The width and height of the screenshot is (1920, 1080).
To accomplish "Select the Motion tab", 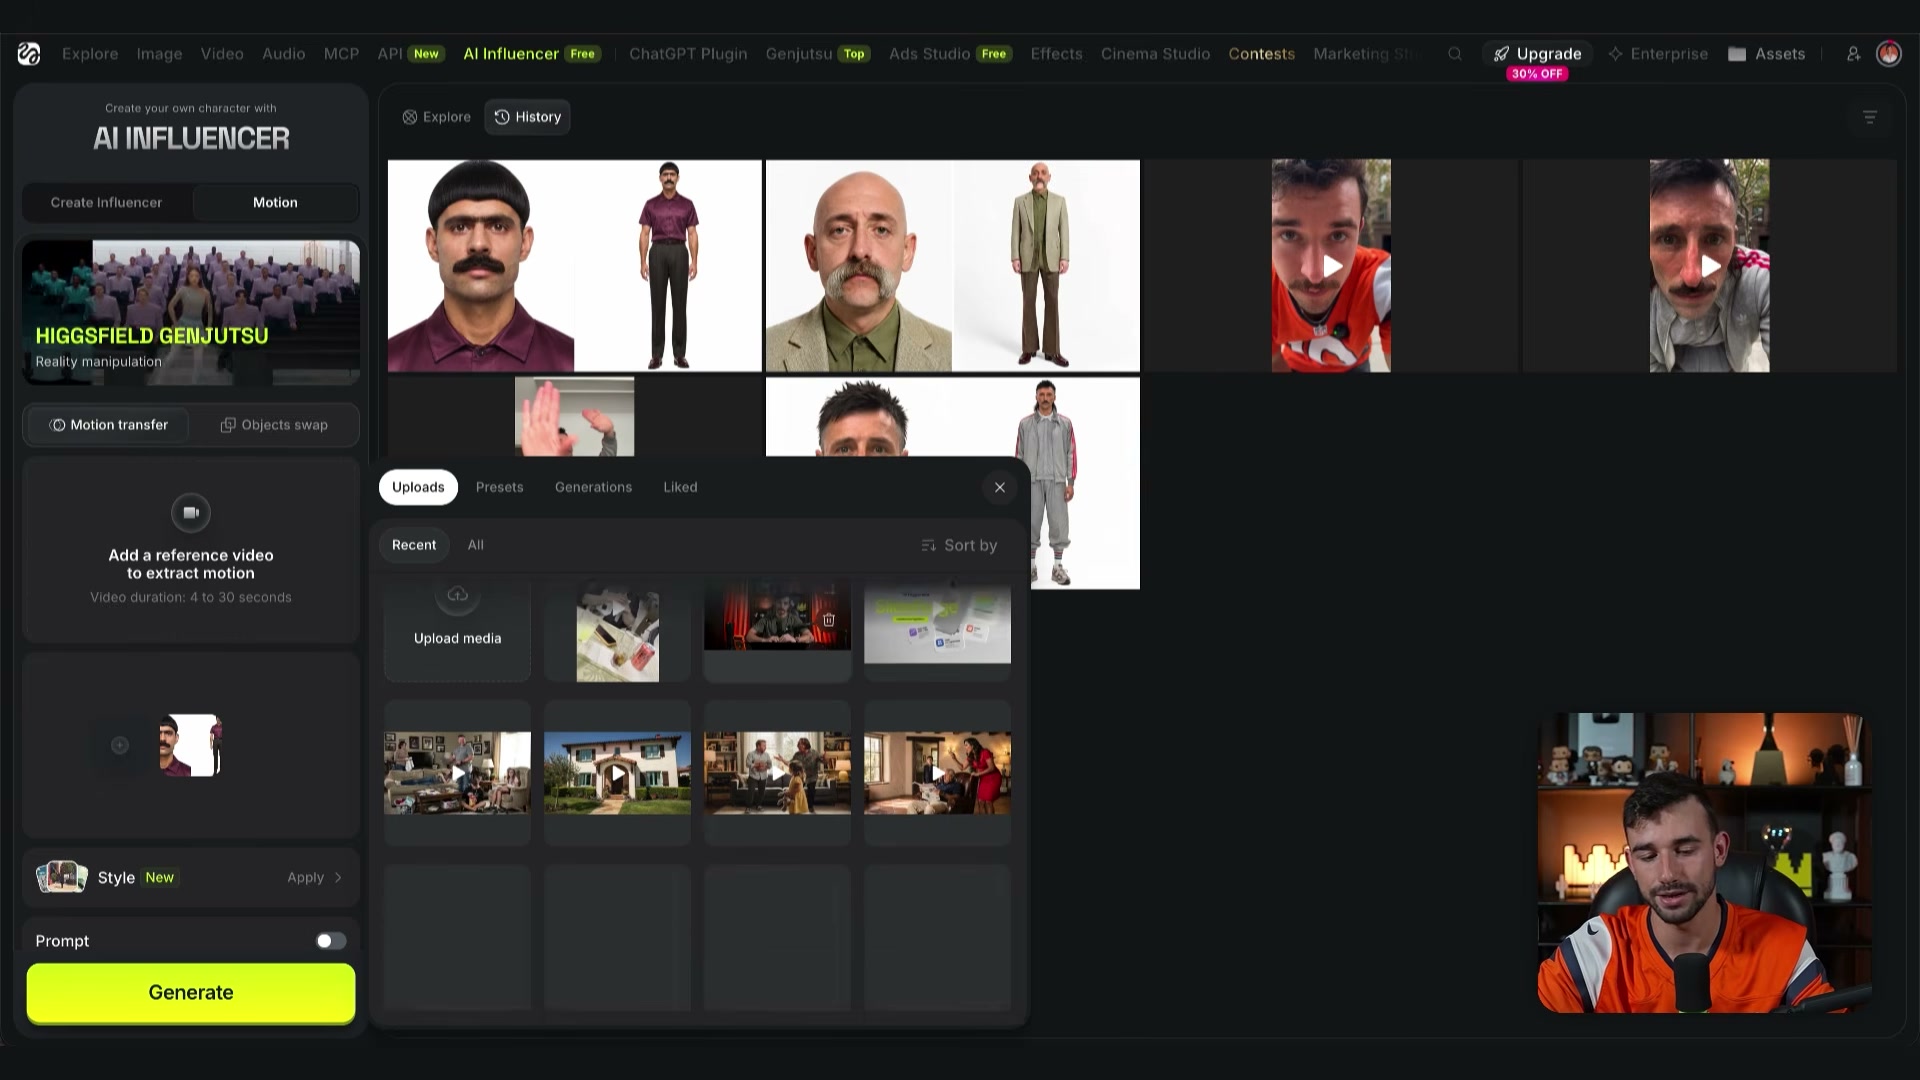I will (275, 202).
